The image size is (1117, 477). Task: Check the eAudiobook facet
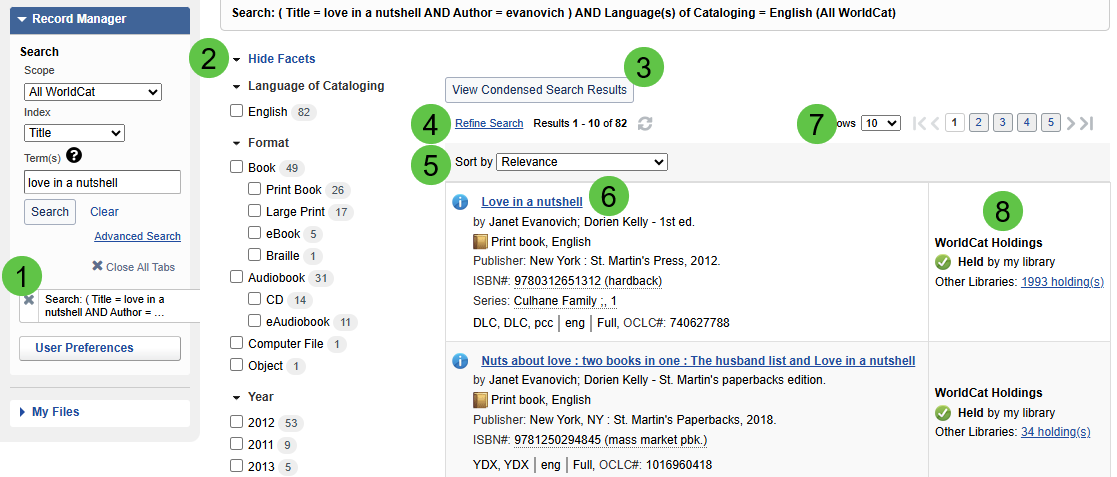[x=254, y=321]
